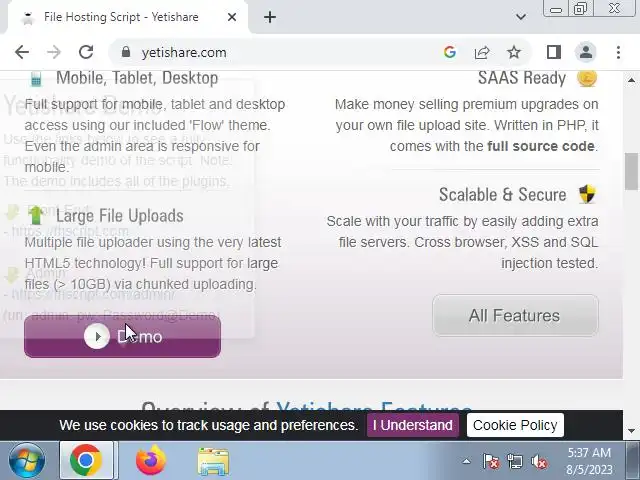The image size is (640, 480).
Task: Open the Windows Start menu
Action: click(27, 460)
